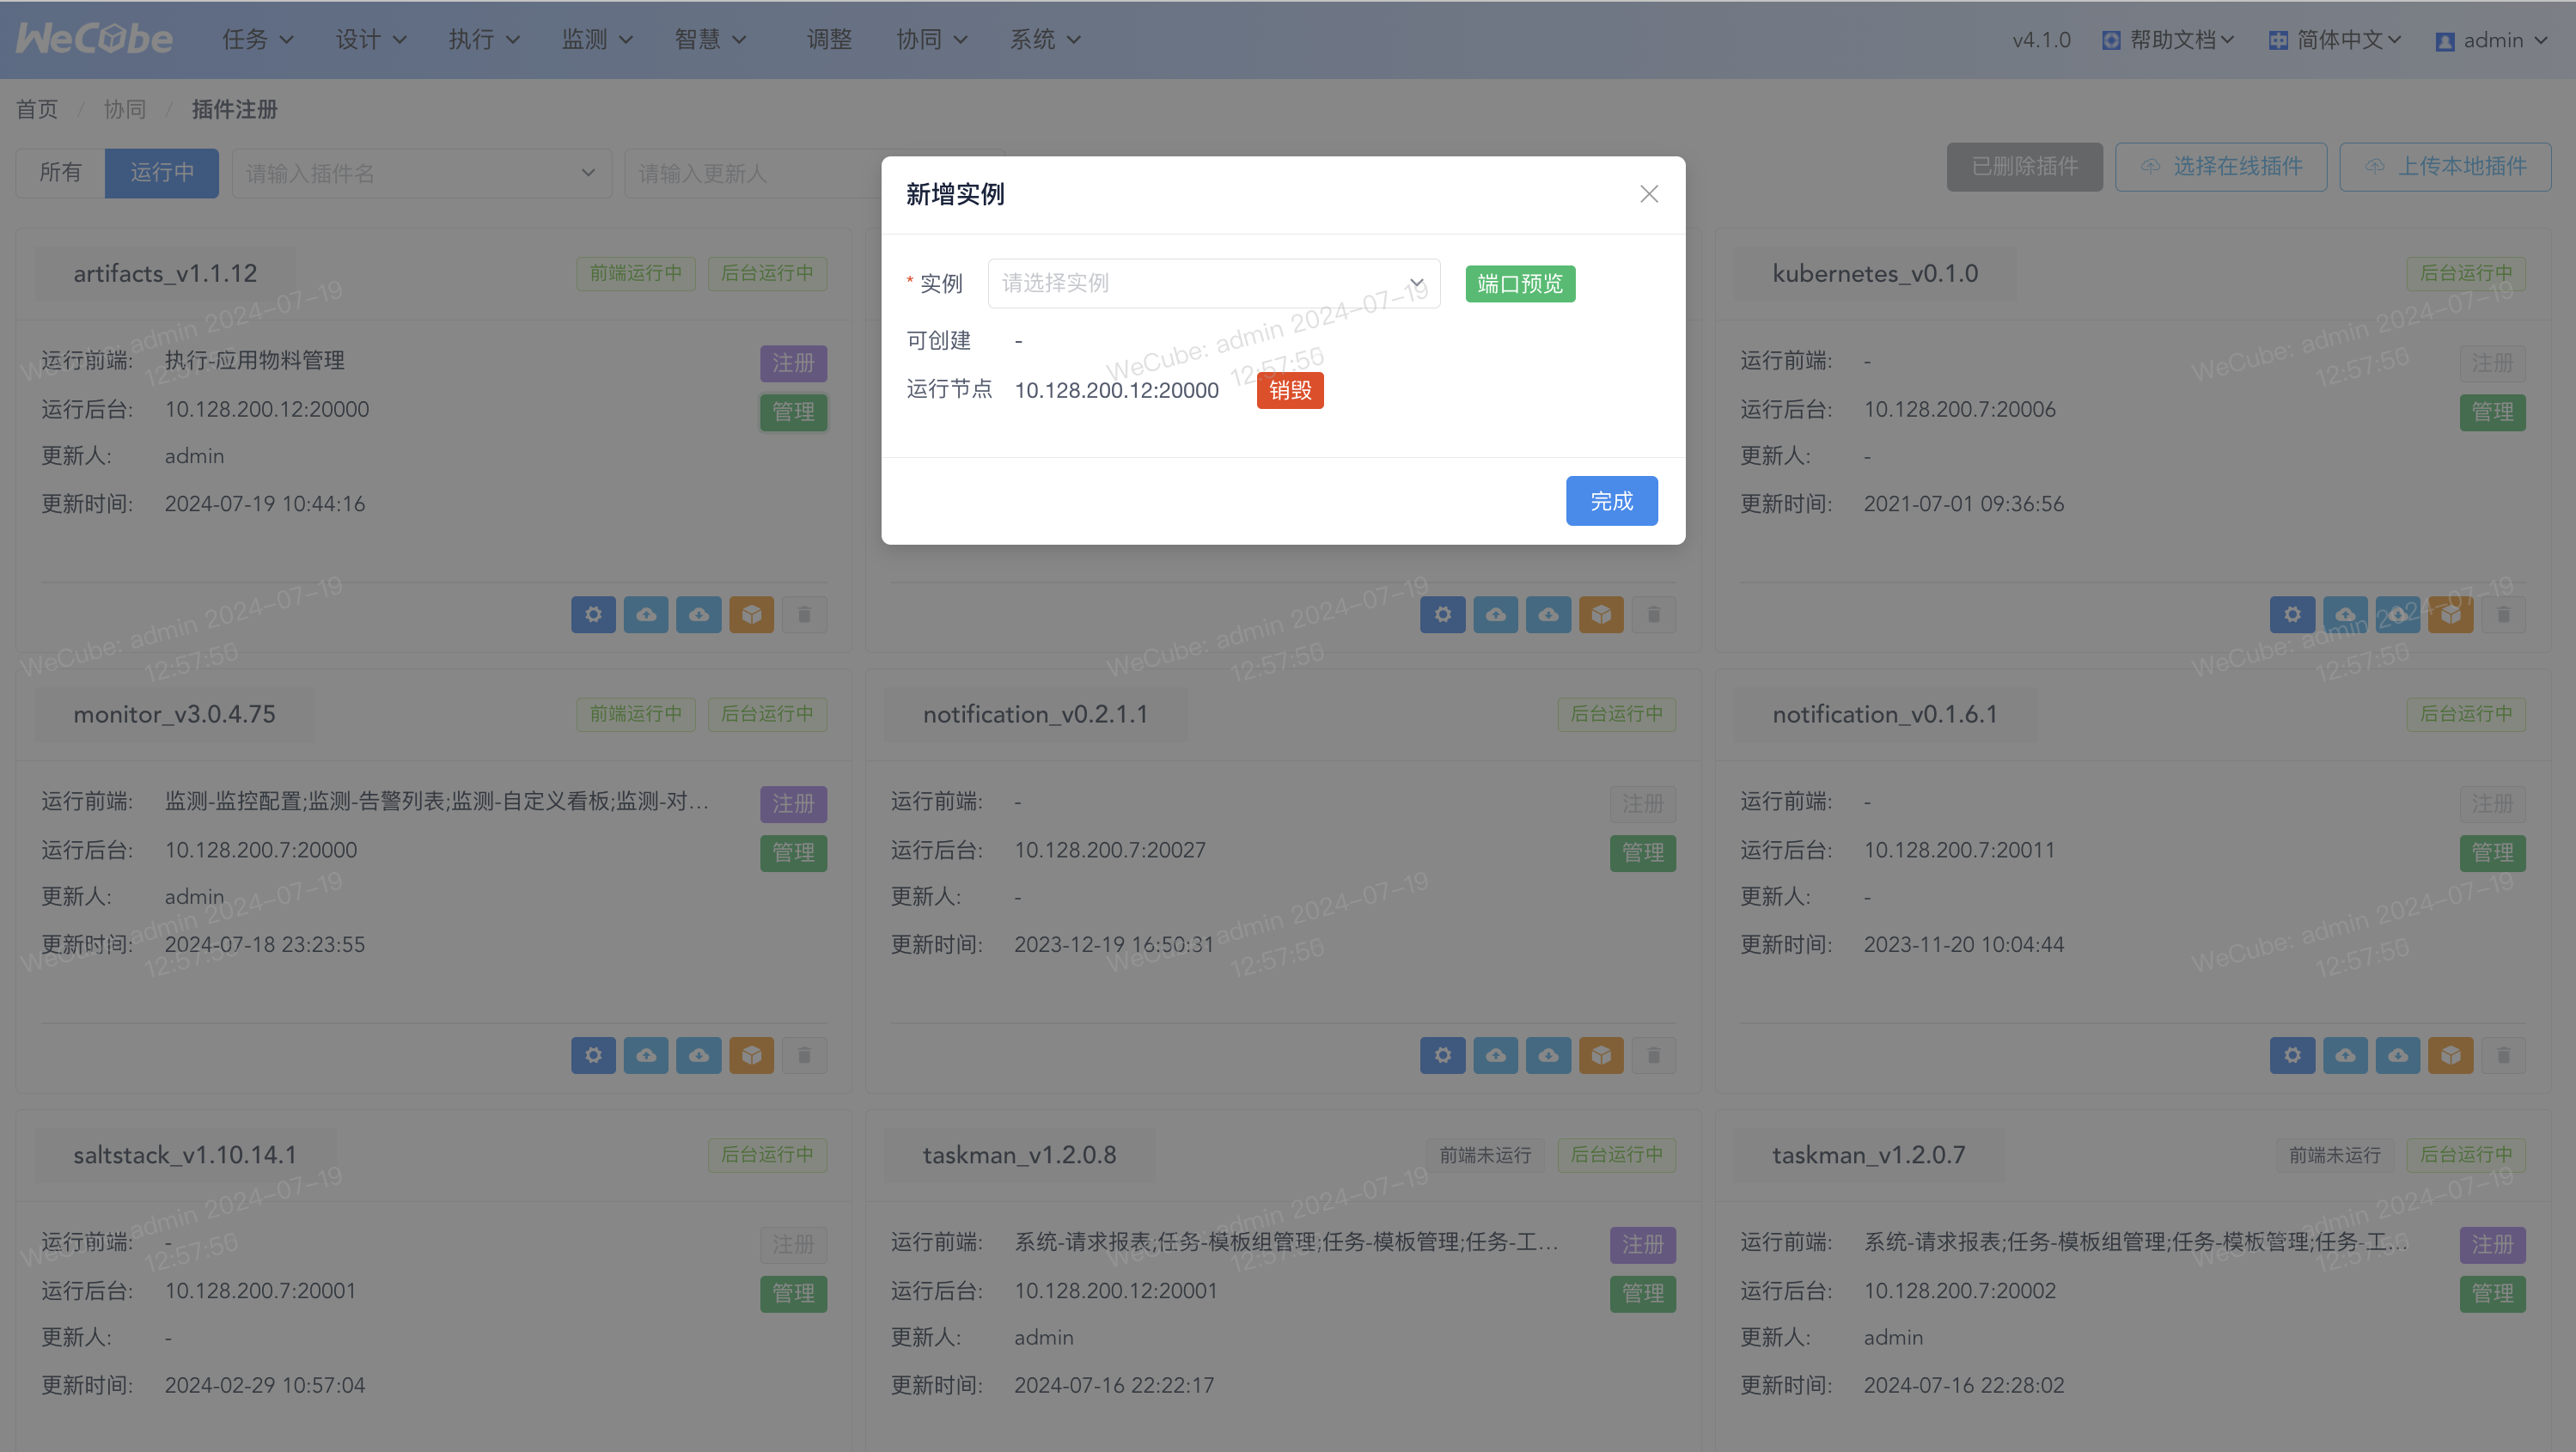This screenshot has width=2576, height=1452.
Task: Select the 运行中 filter tab
Action: (162, 173)
